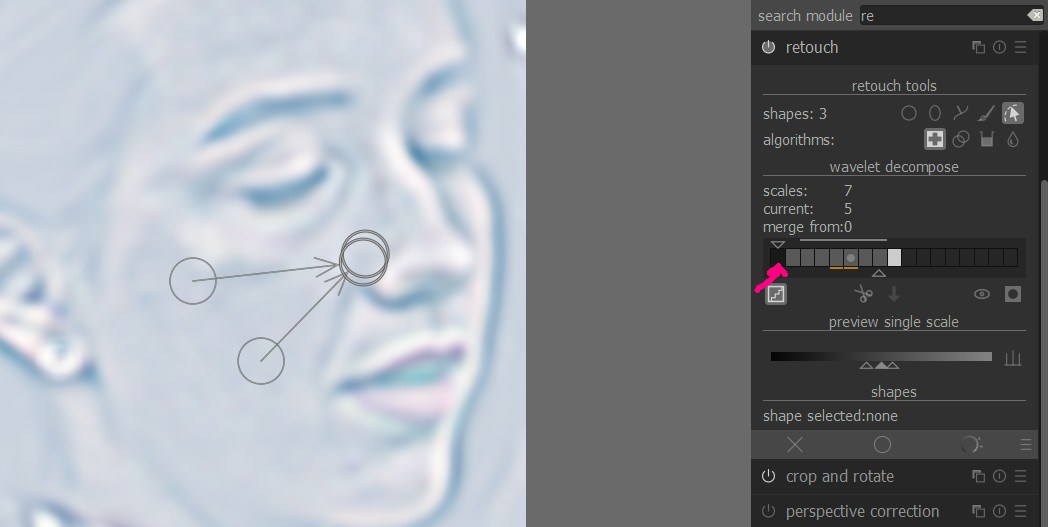Click the paste shapes down-arrow icon
Image resolution: width=1048 pixels, height=527 pixels.
(894, 294)
